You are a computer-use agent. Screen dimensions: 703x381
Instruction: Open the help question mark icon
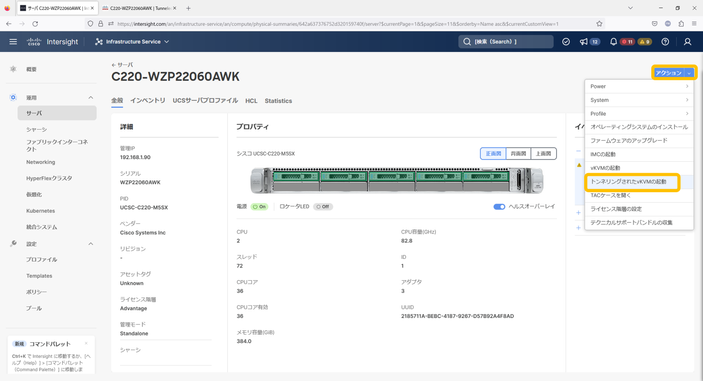pos(665,42)
